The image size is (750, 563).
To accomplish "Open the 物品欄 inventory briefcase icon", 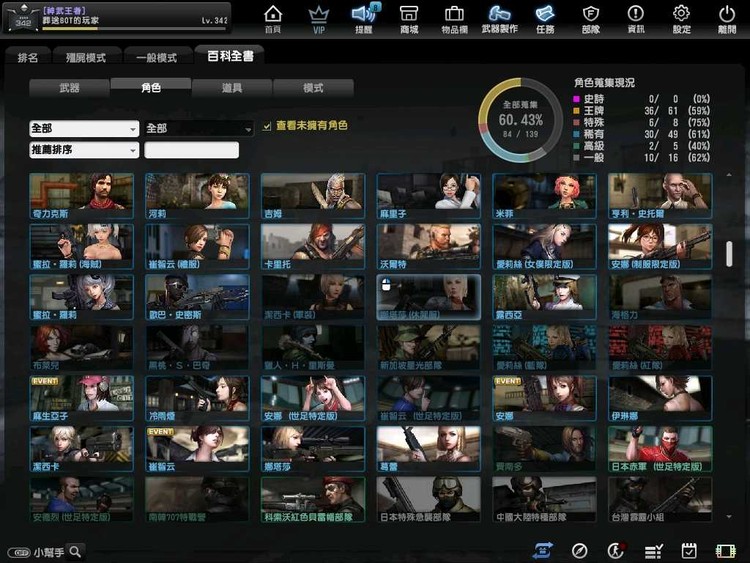I will tap(454, 19).
